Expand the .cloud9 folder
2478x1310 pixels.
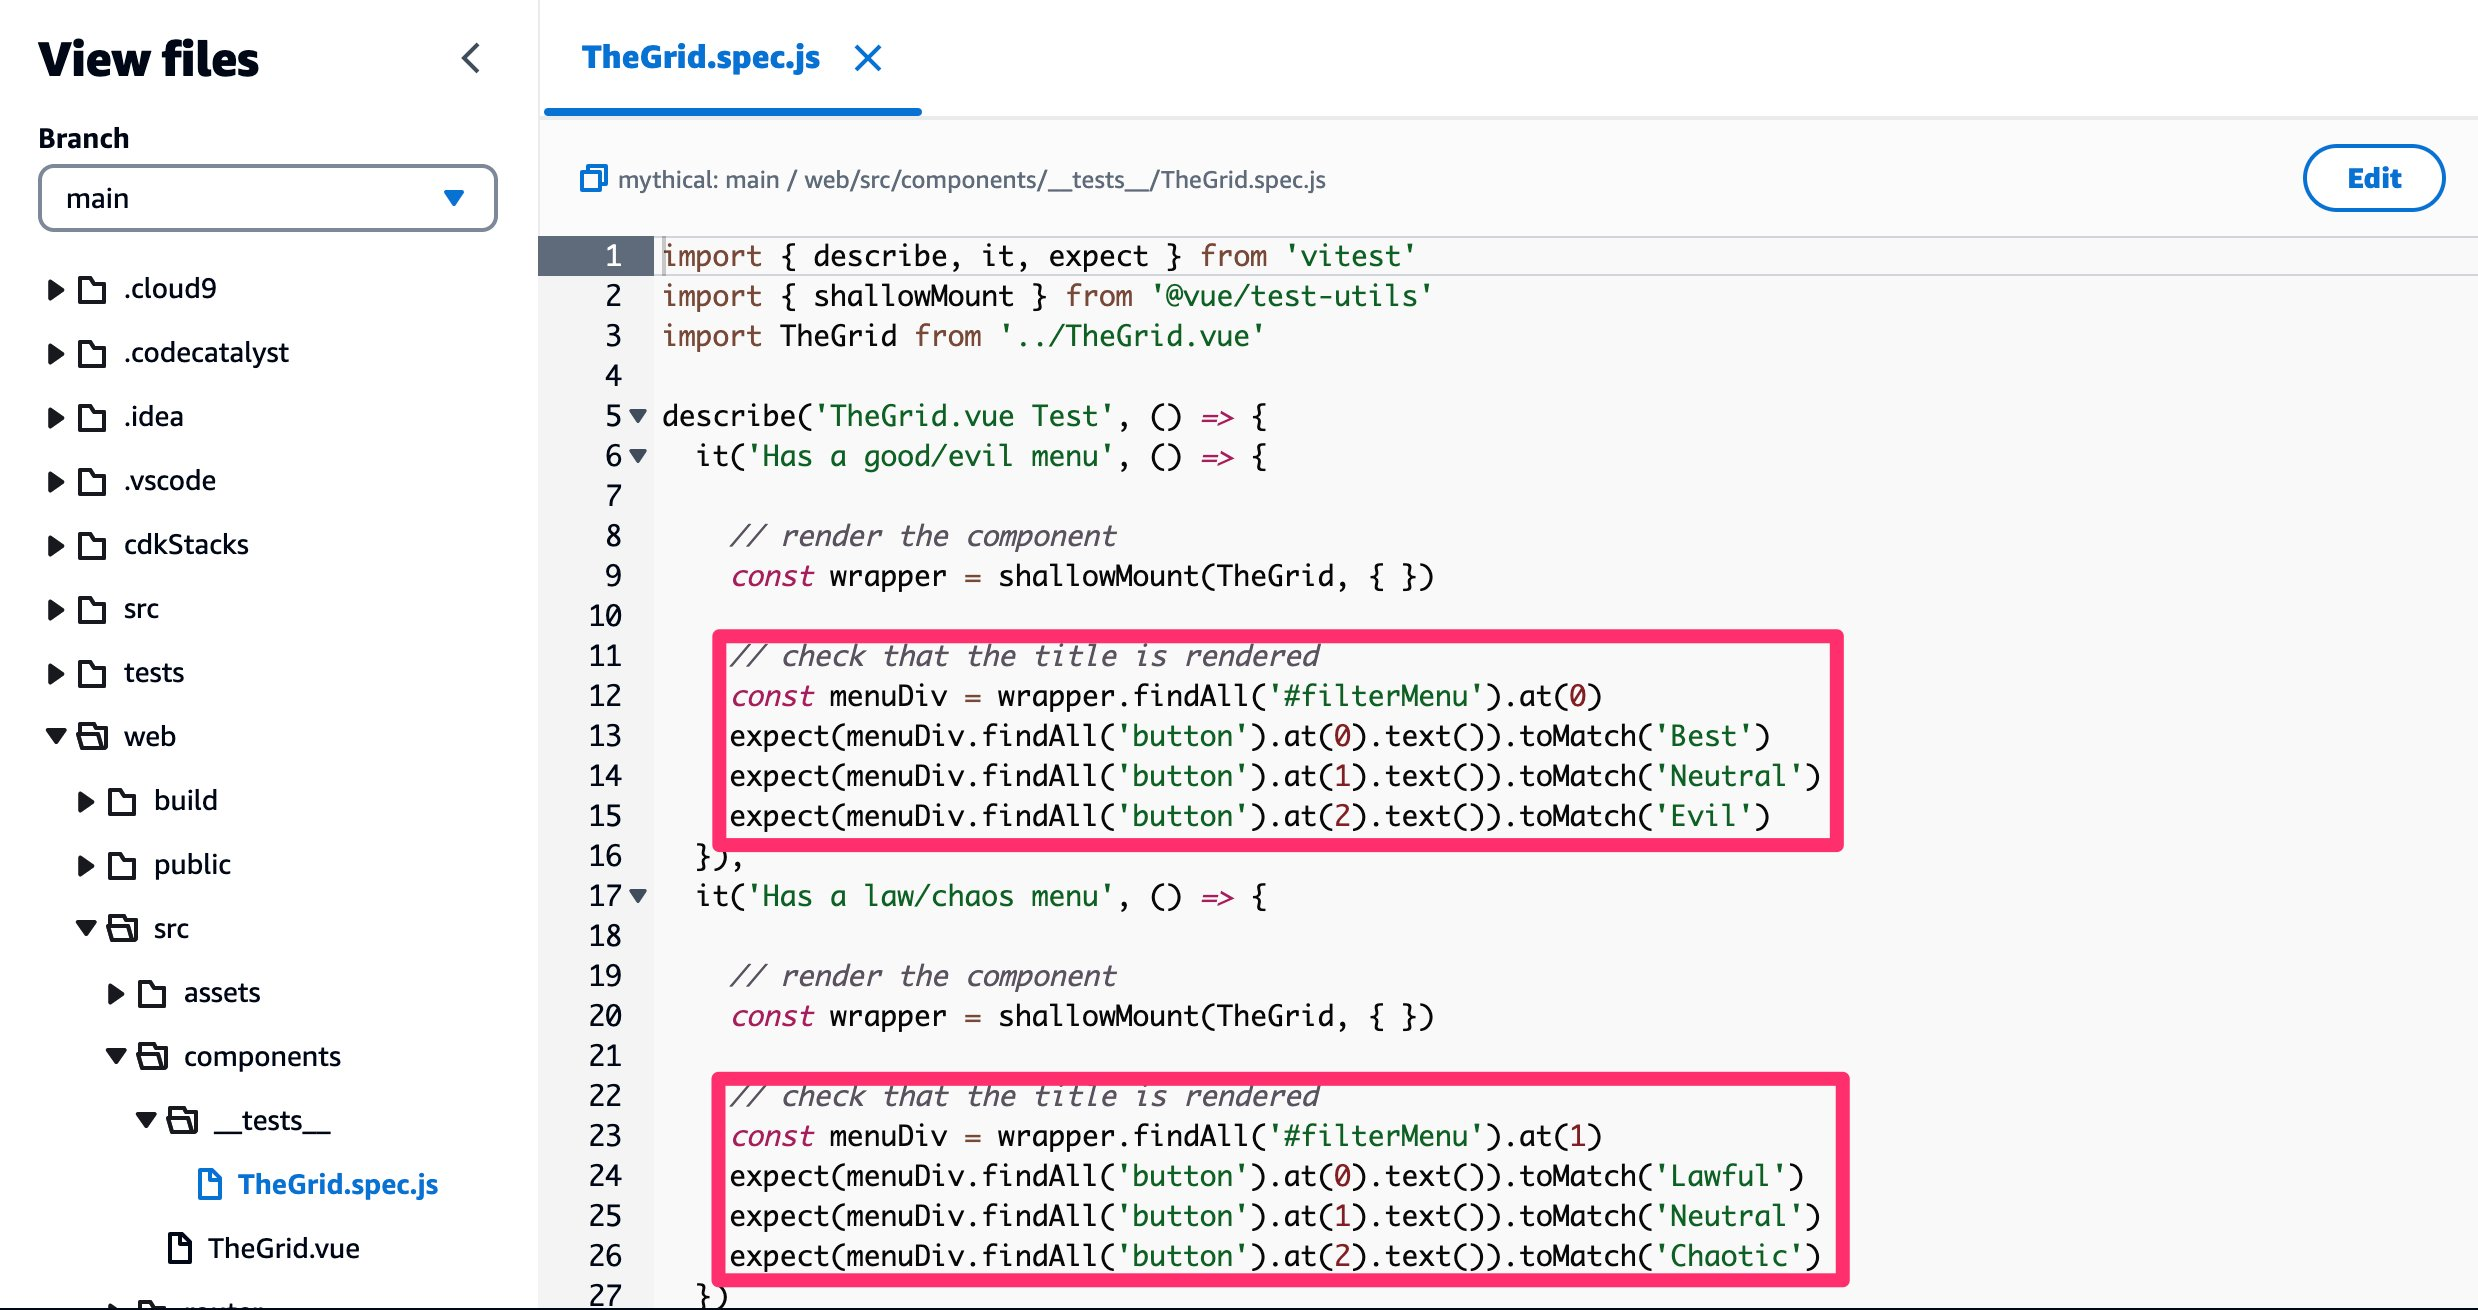point(55,290)
